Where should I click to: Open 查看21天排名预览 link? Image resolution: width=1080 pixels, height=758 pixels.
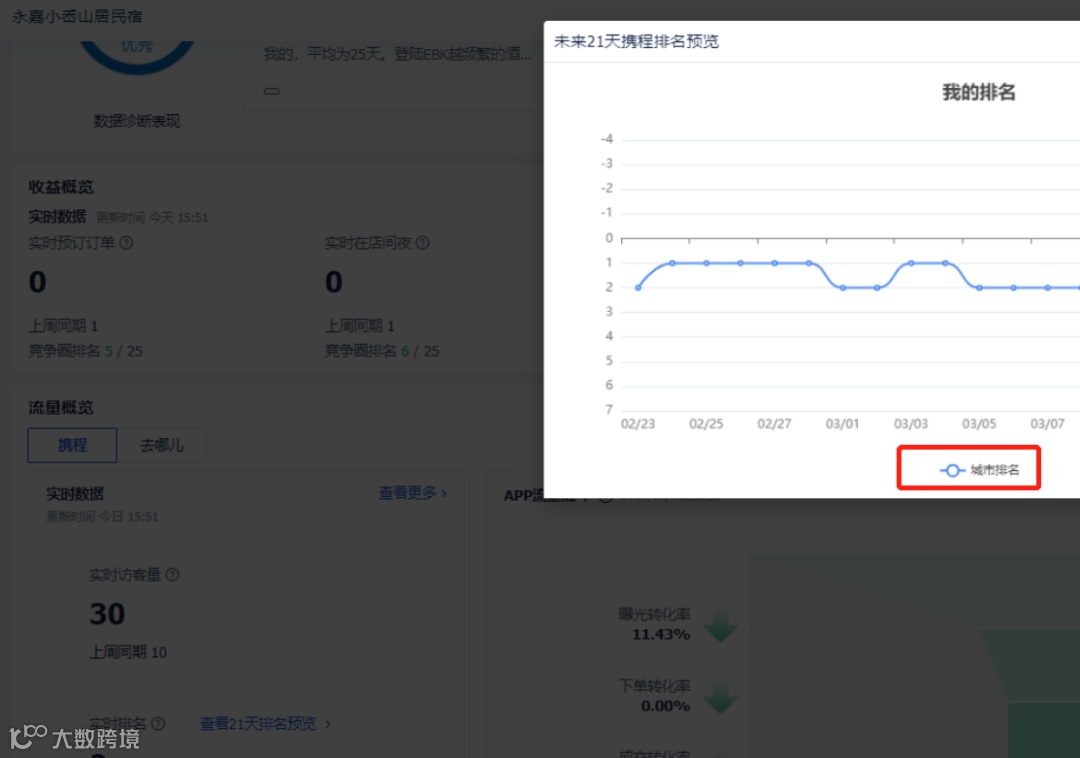(258, 724)
